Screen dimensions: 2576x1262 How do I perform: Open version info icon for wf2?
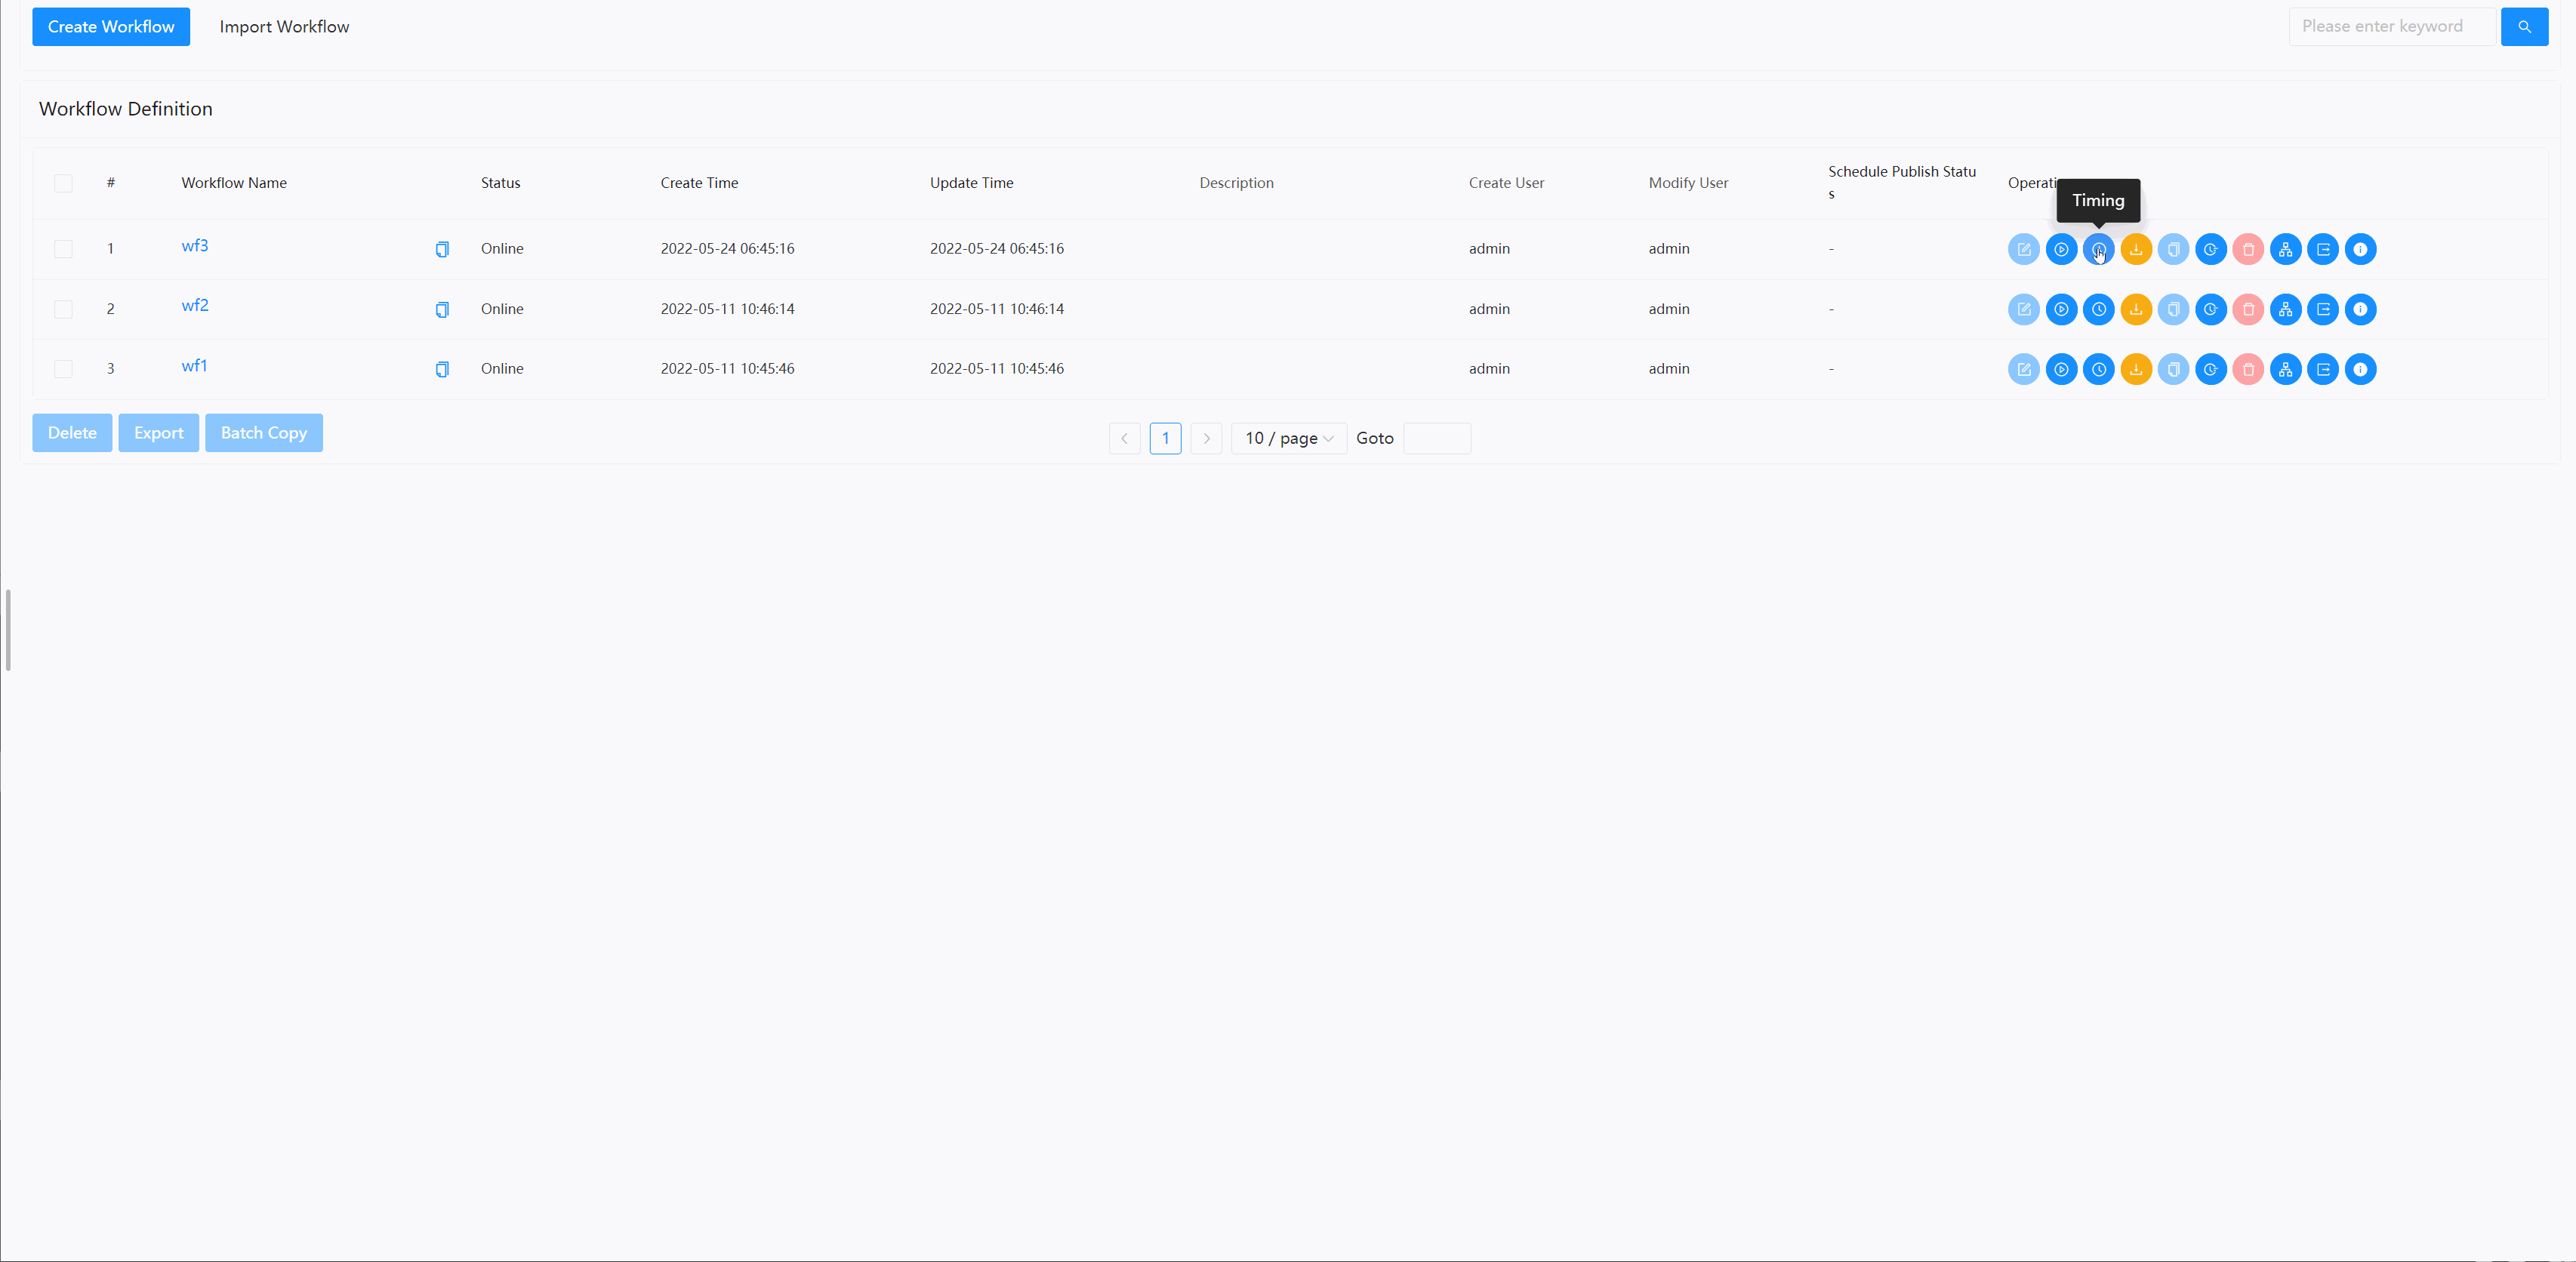click(x=2361, y=309)
